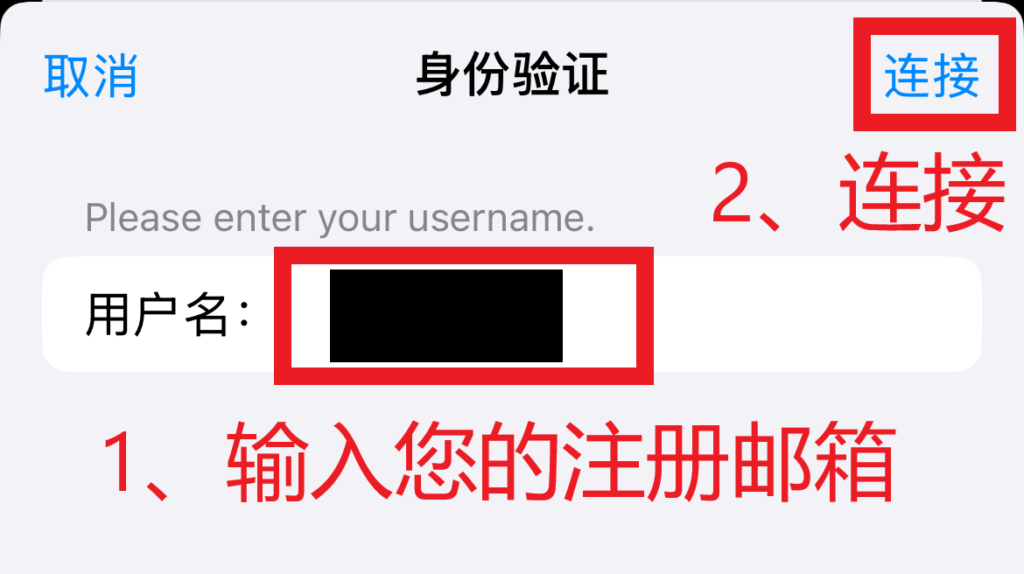Viewport: 1024px width, 574px height.
Task: Tap the blue 连接 connect button
Action: (932, 76)
